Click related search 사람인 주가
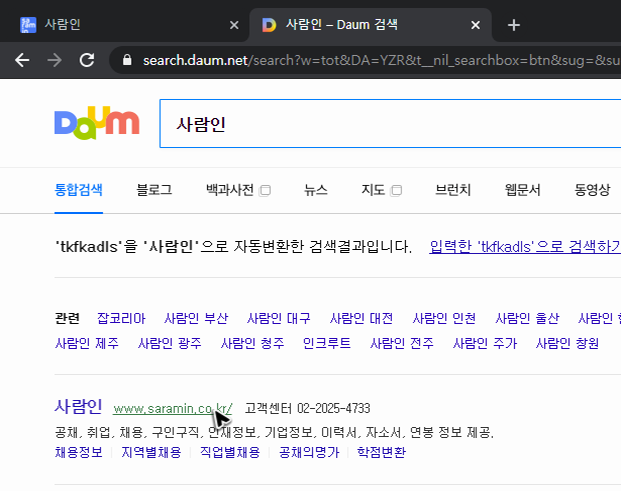 [485, 343]
